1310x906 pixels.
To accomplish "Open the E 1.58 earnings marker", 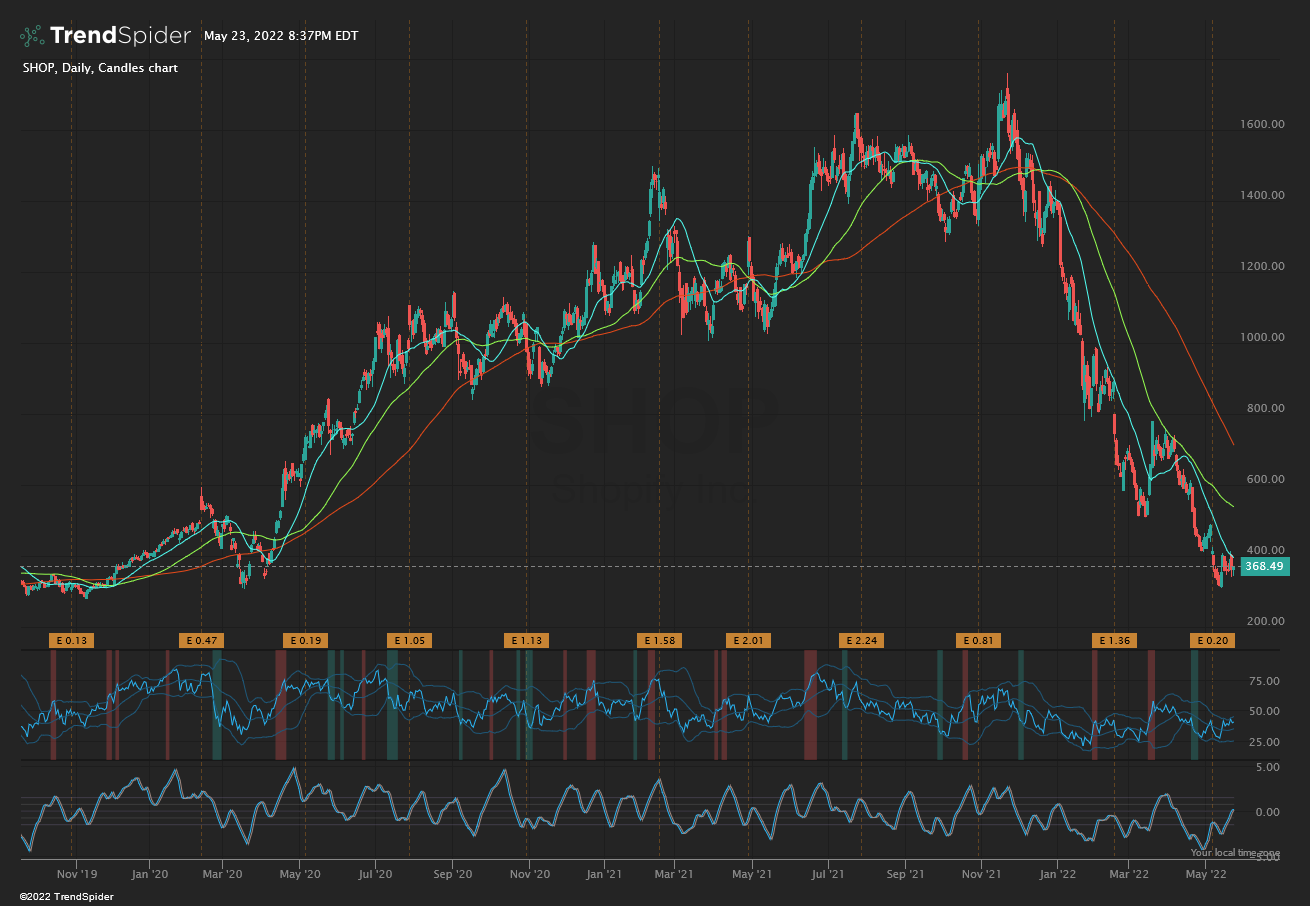I will point(659,640).
